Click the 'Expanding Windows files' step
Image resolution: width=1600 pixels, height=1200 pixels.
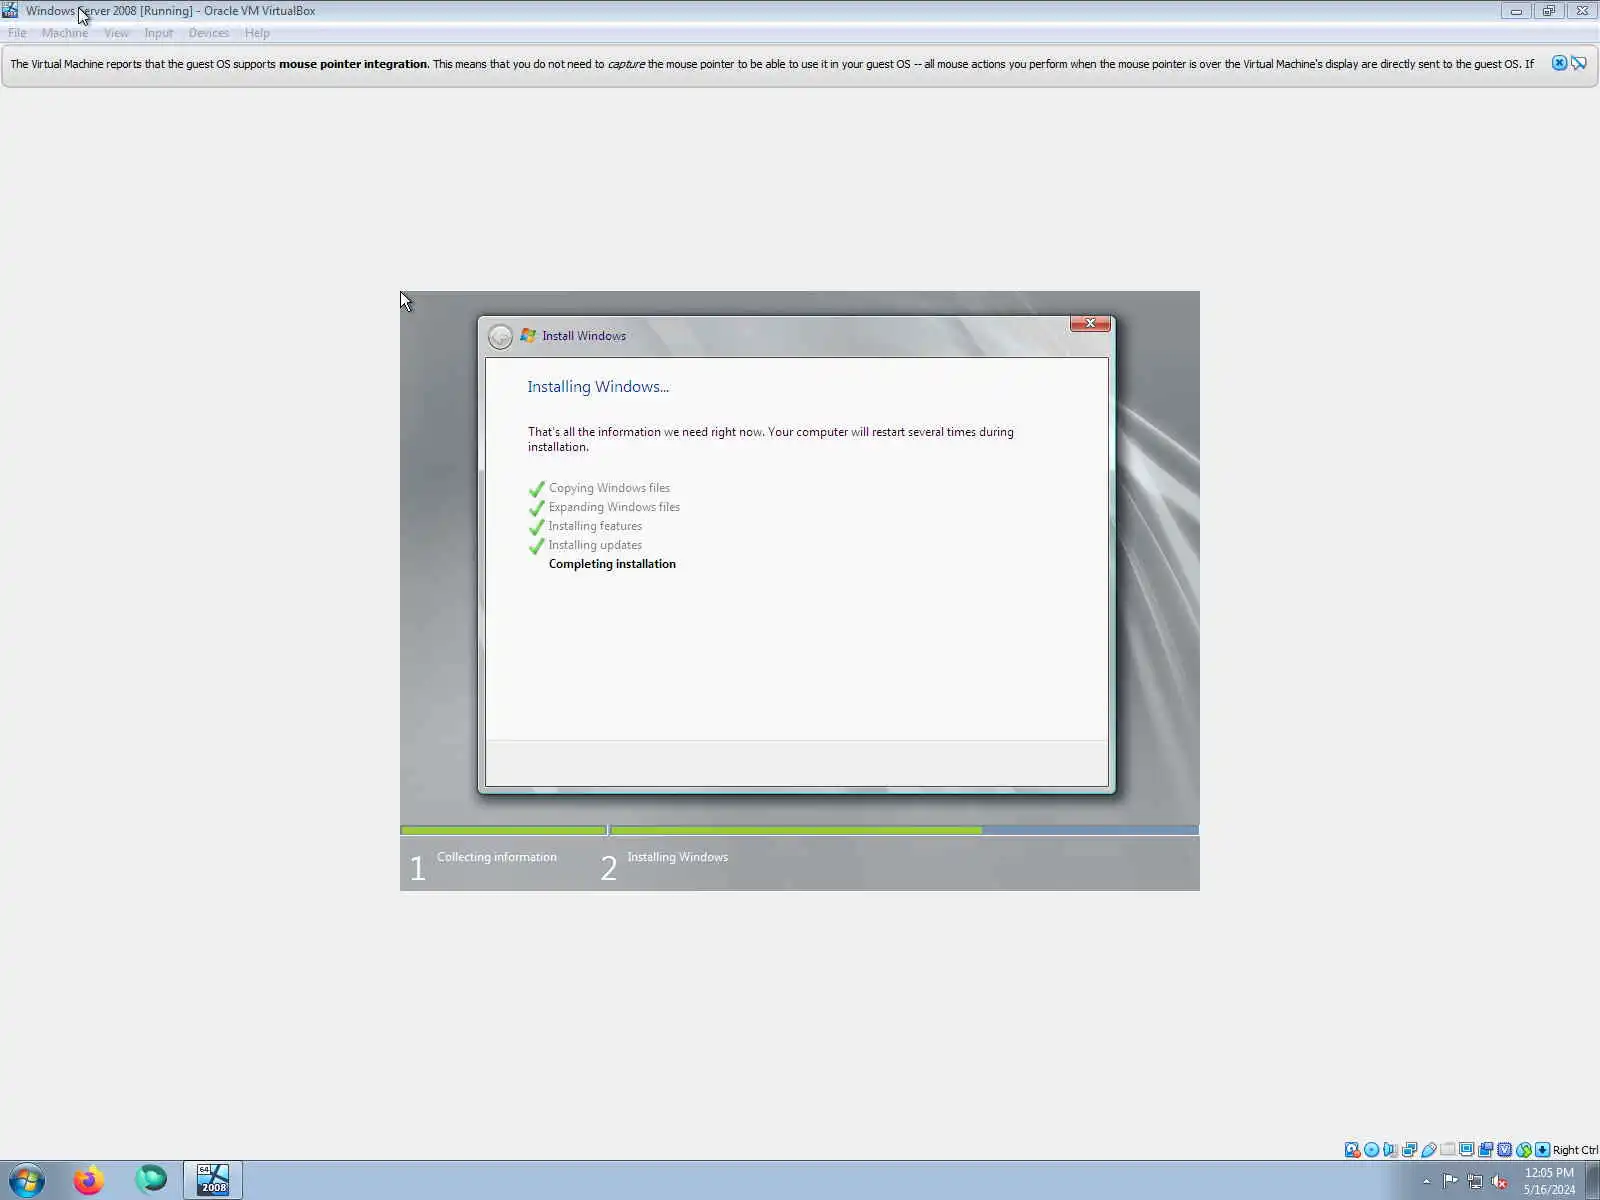(614, 507)
